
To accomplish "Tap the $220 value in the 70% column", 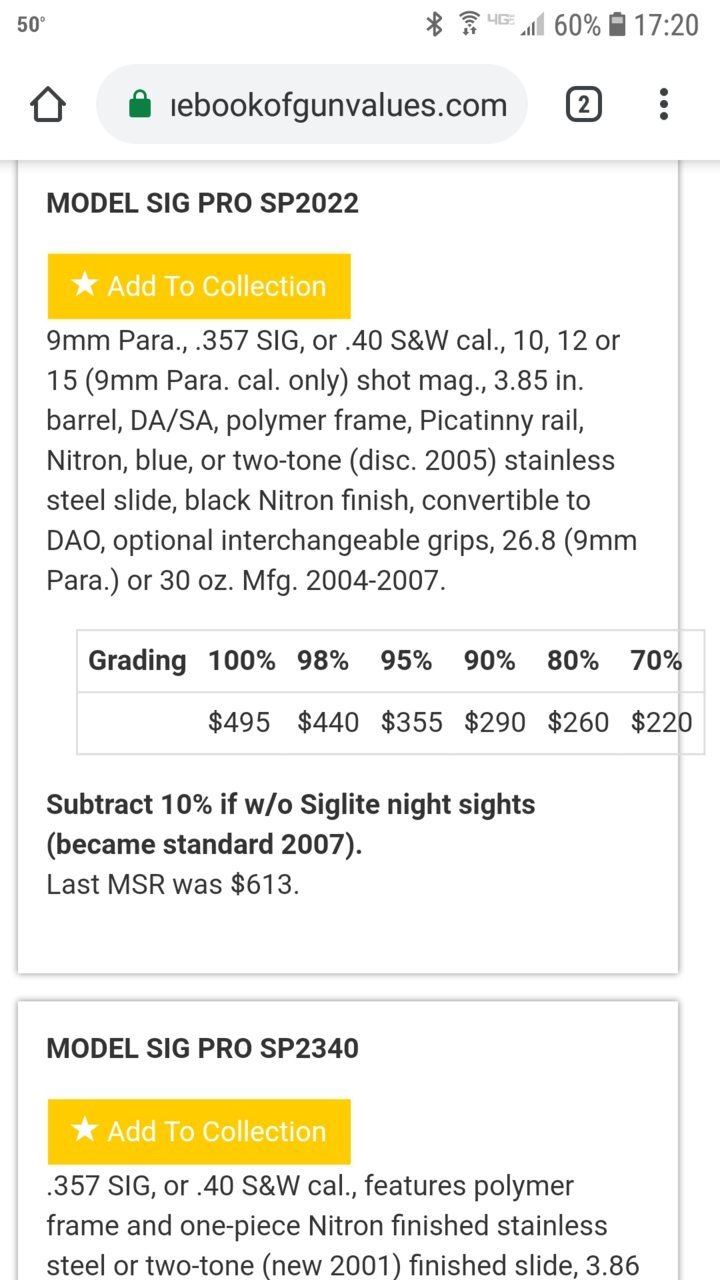I will click(x=661, y=722).
